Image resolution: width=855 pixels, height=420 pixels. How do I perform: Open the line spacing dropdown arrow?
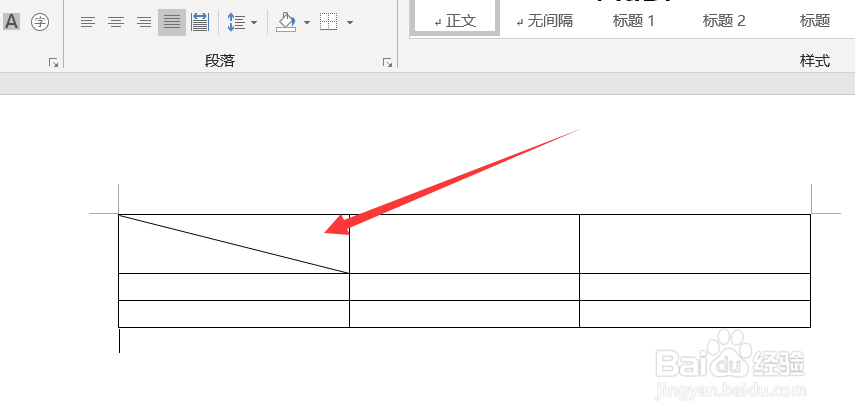point(254,23)
